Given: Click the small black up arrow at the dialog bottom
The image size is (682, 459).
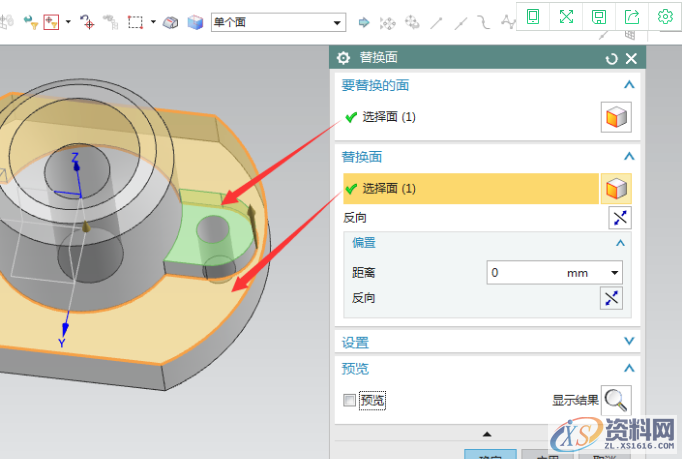Looking at the screenshot, I should coord(487,434).
